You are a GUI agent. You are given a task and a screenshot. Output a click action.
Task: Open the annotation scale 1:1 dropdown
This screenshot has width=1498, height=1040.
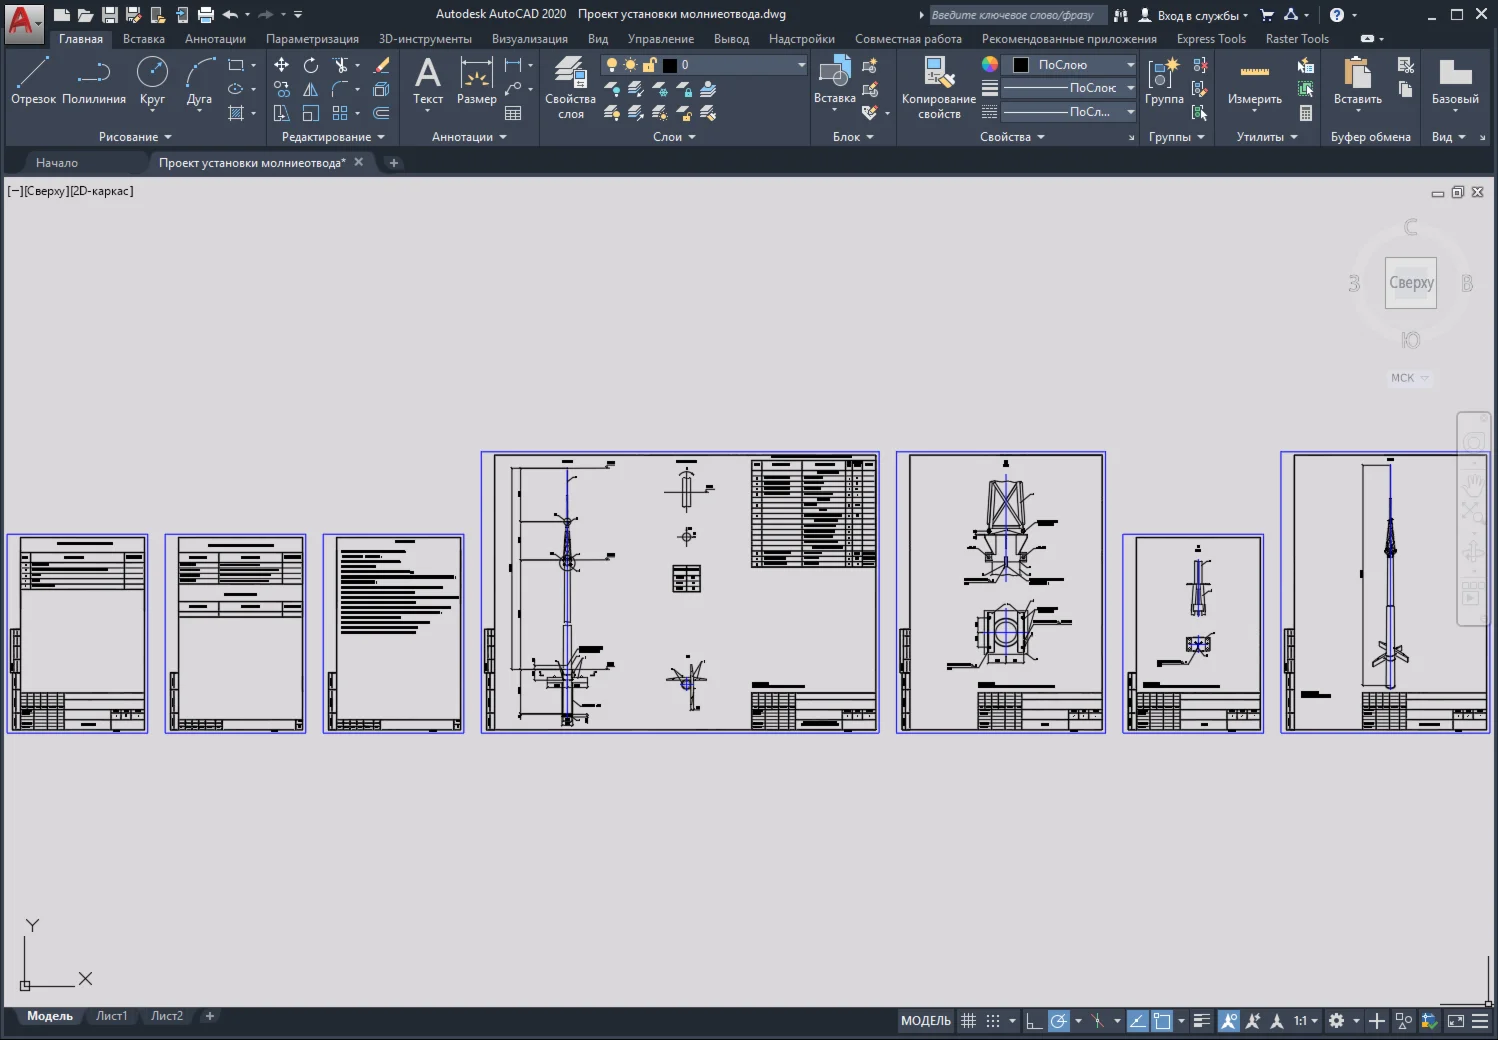[x=1306, y=1021]
